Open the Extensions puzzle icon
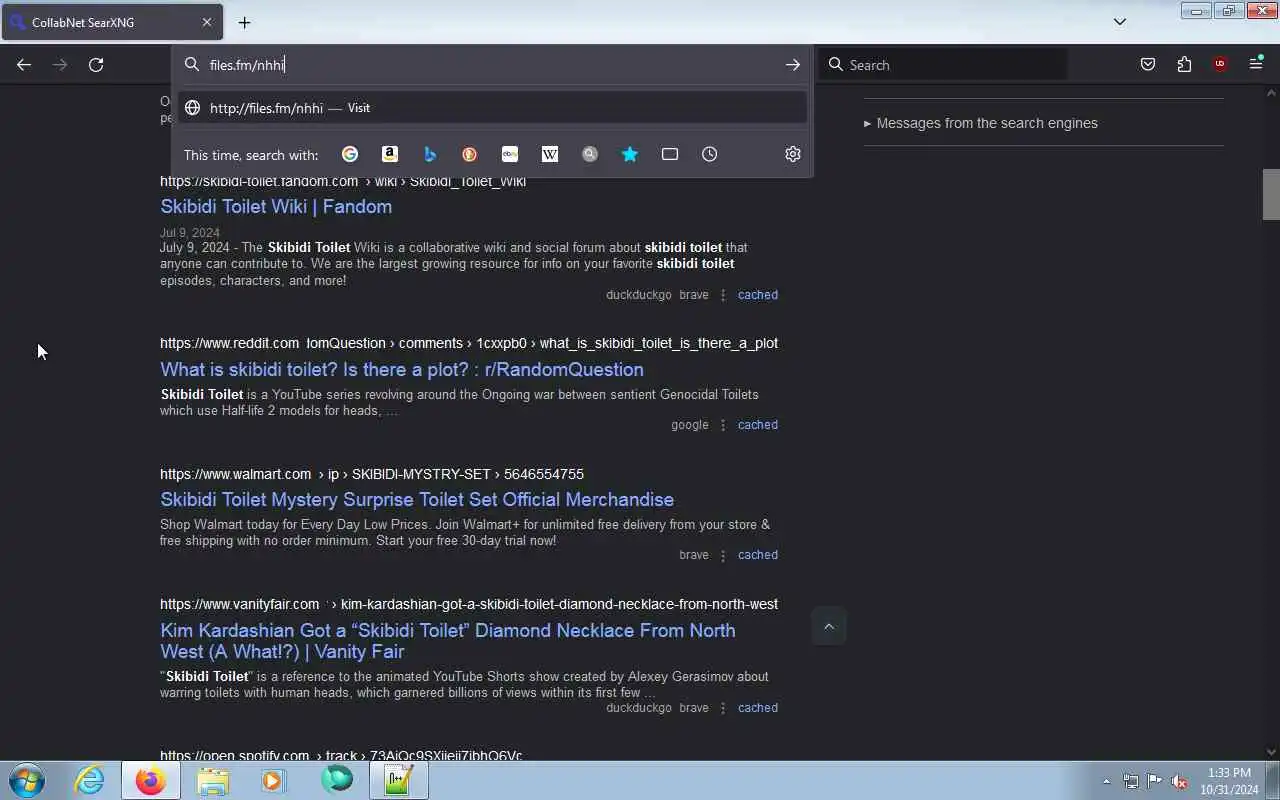 click(1184, 65)
